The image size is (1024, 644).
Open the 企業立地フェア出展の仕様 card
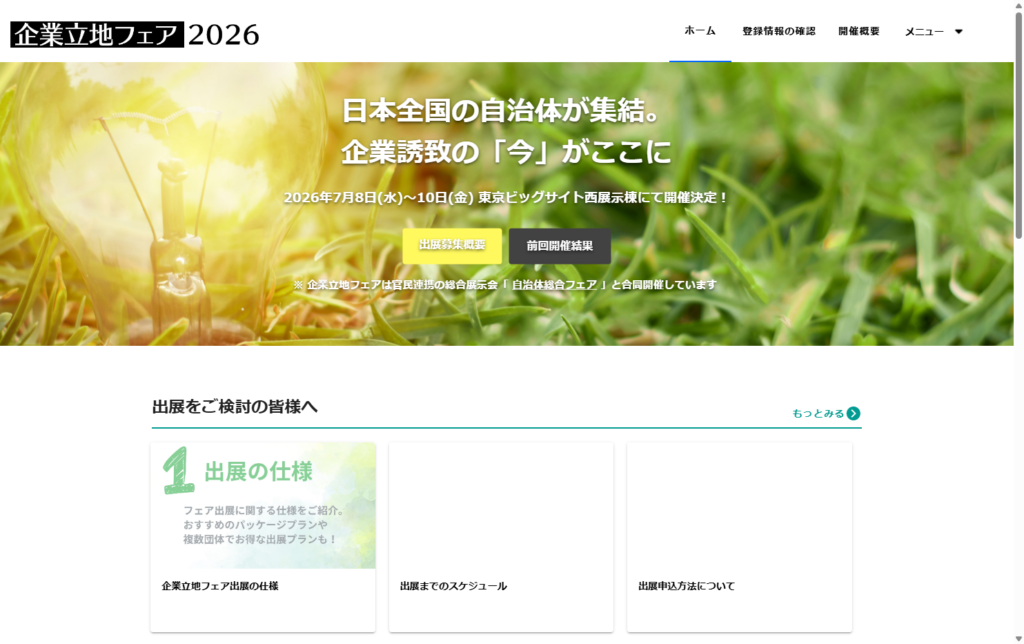(224, 585)
